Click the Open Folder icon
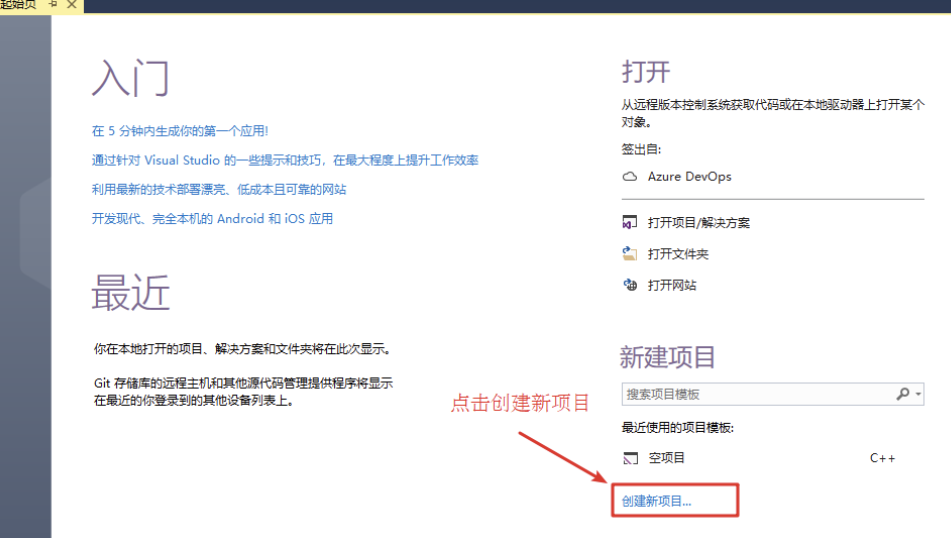The width and height of the screenshot is (951, 538). pyautogui.click(x=630, y=254)
